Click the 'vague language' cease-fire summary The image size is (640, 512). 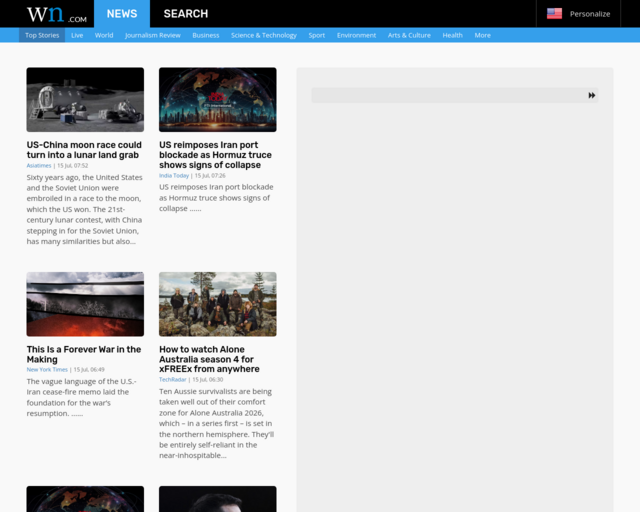pyautogui.click(x=82, y=397)
